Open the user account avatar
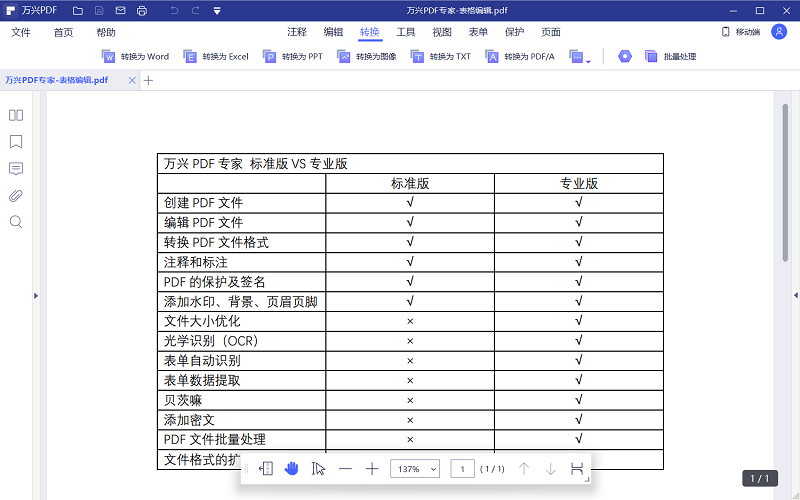800x500 pixels. point(779,32)
